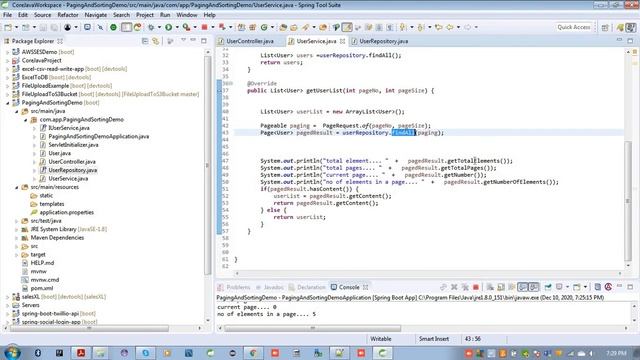Click the red Stop toolbar icon

[204, 27]
